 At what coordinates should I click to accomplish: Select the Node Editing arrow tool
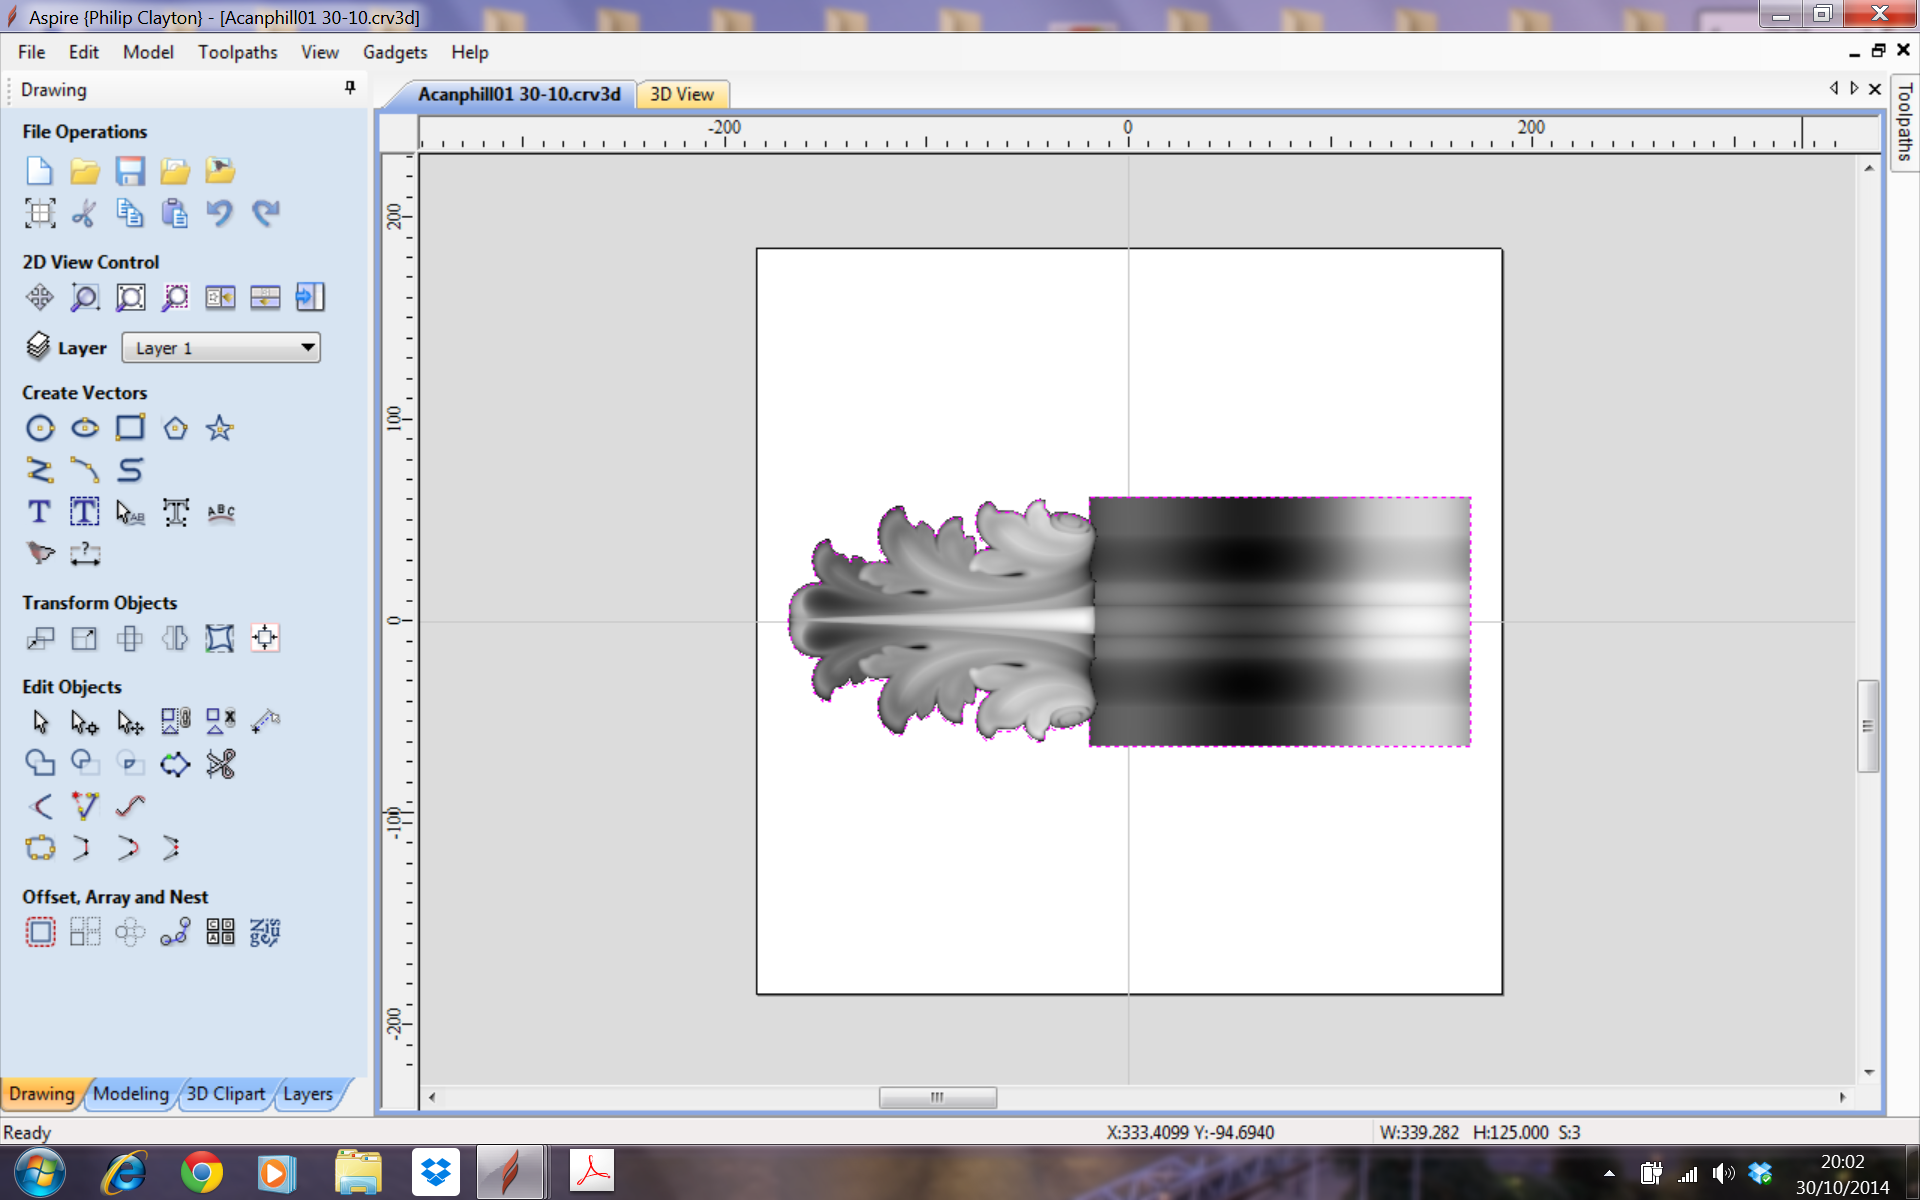click(x=84, y=721)
